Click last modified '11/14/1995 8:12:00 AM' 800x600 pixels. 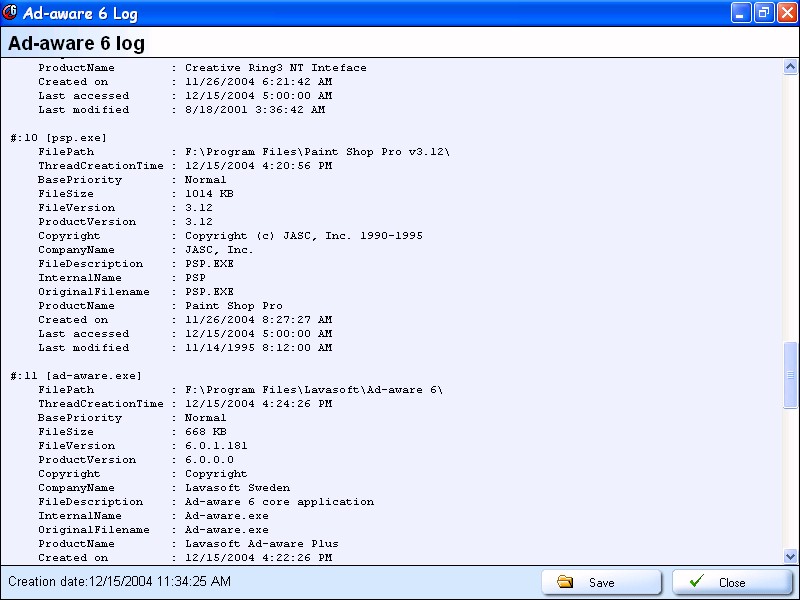[x=258, y=348]
